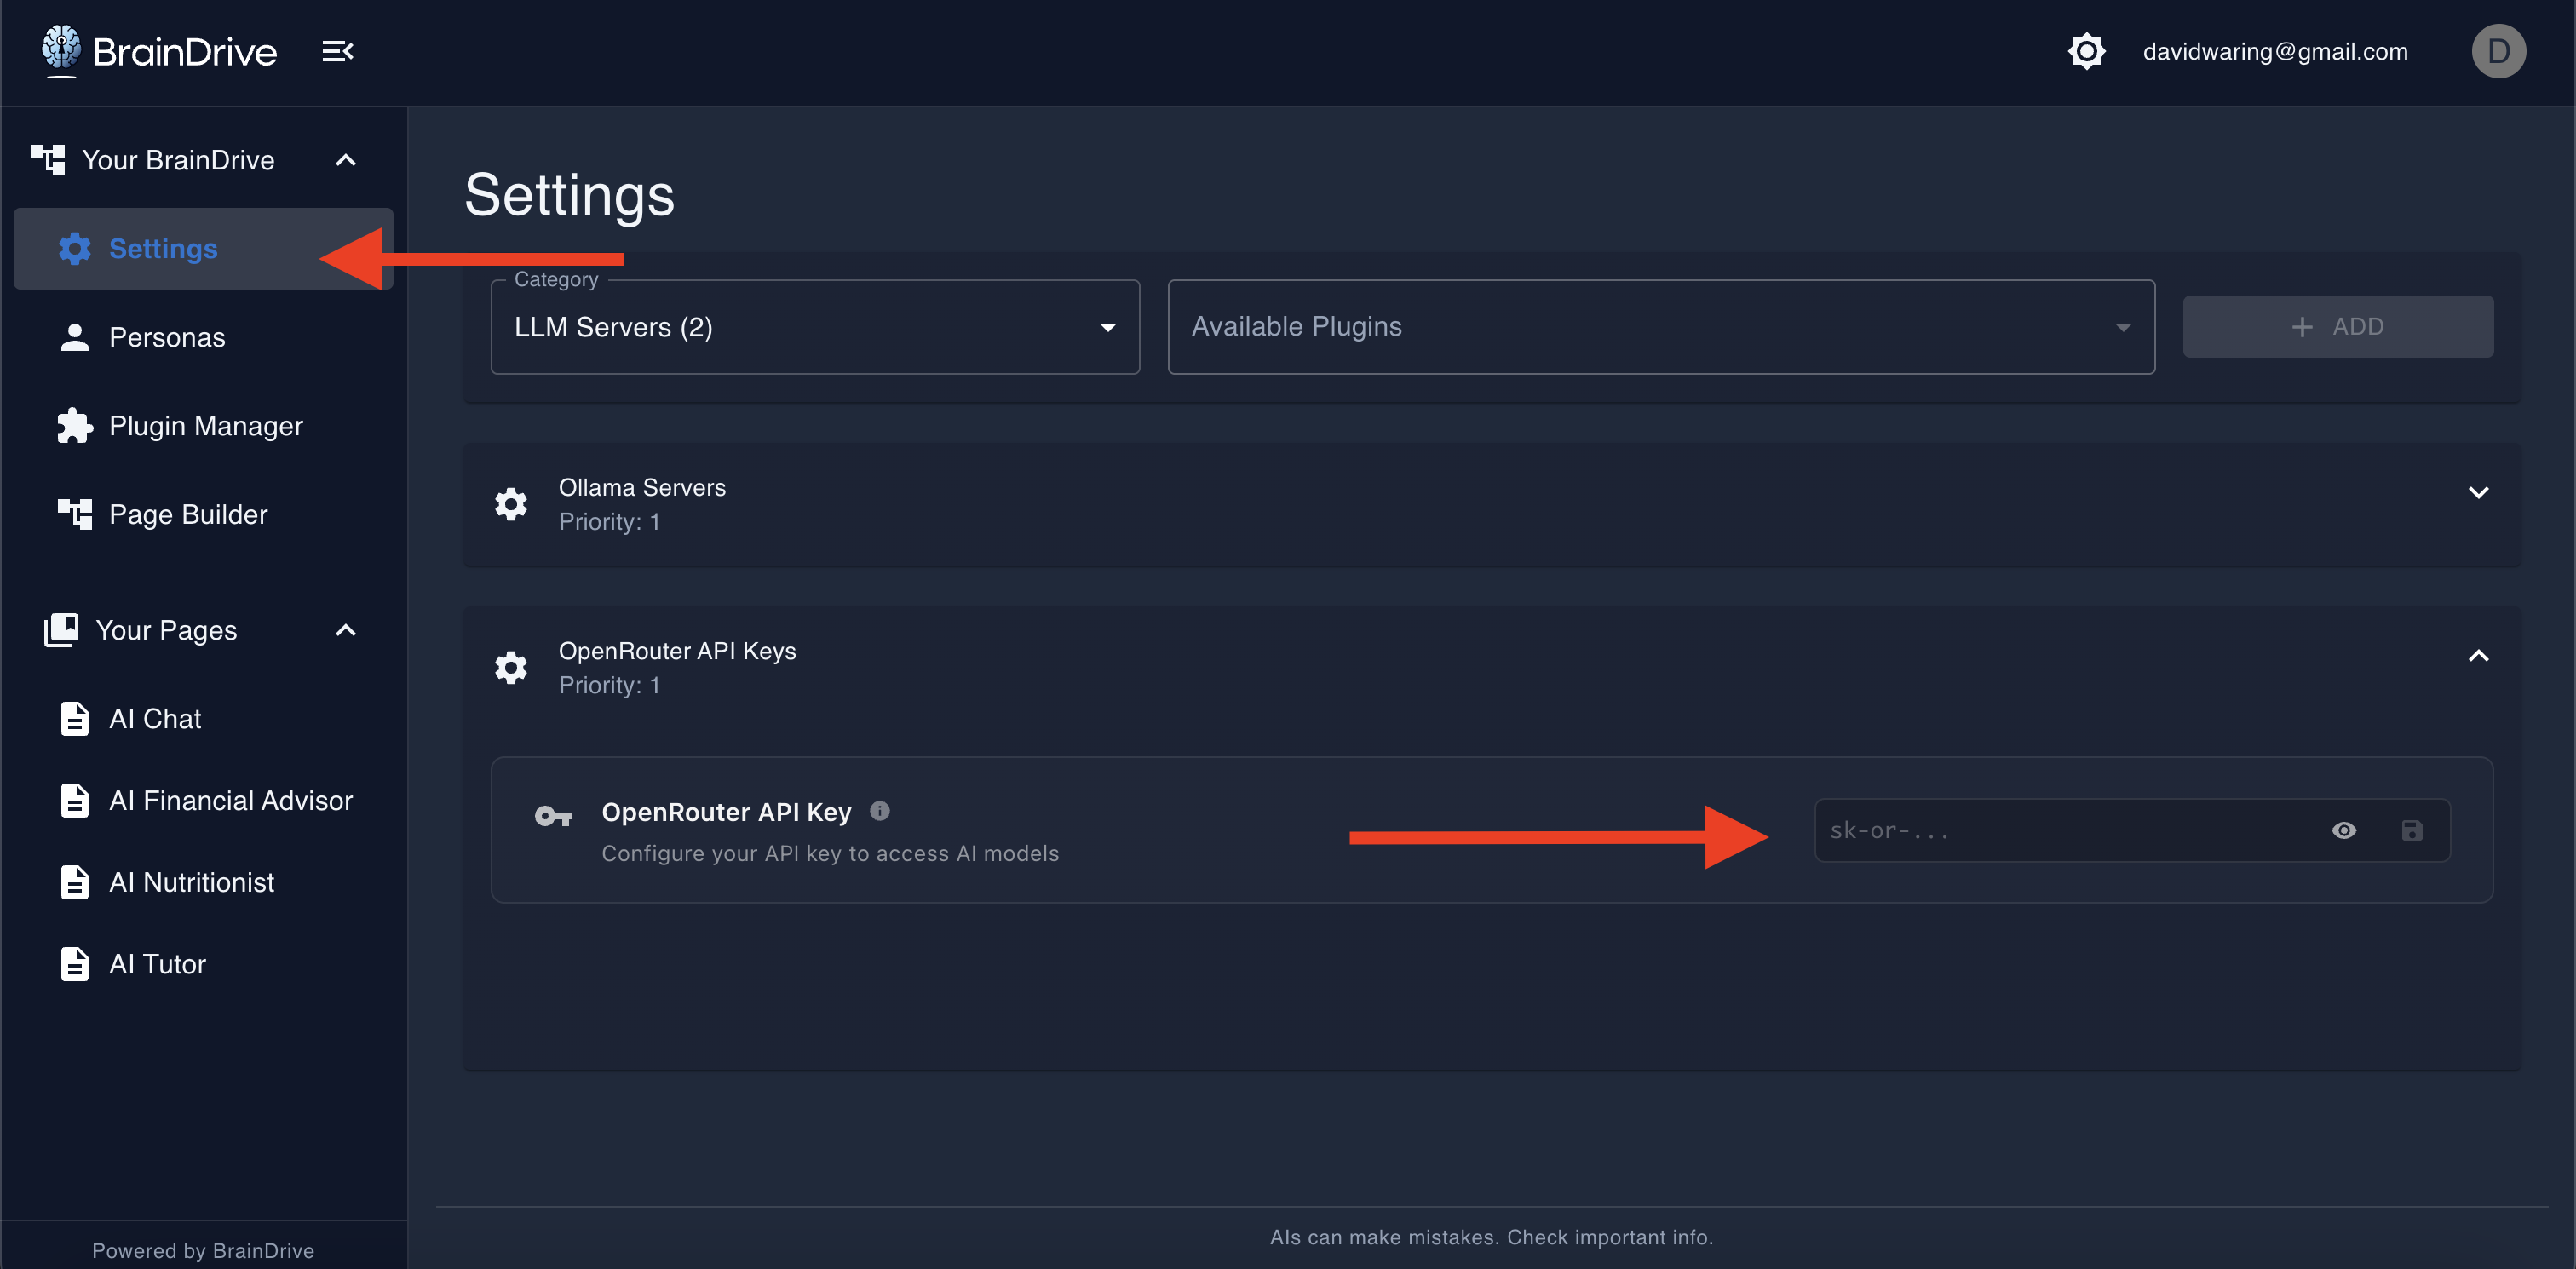Click the key icon beside OpenRouter API Key
This screenshot has height=1269, width=2576.
tap(553, 816)
